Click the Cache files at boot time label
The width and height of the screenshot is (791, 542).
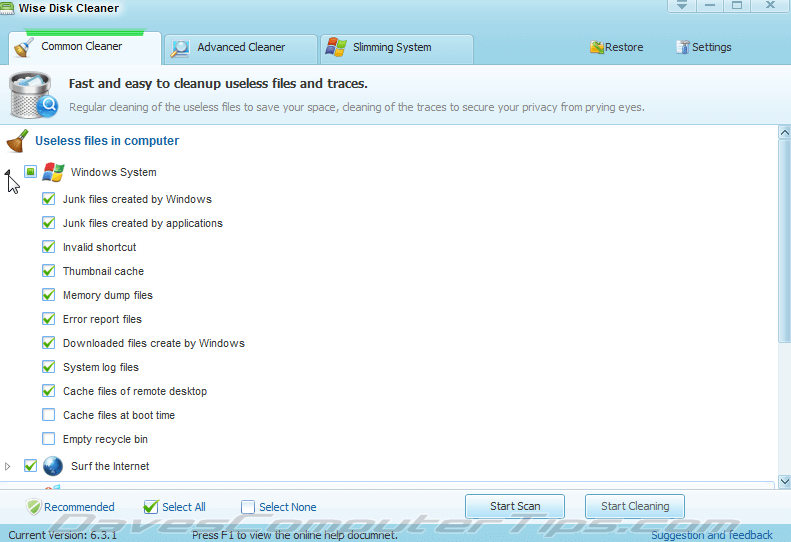point(119,415)
